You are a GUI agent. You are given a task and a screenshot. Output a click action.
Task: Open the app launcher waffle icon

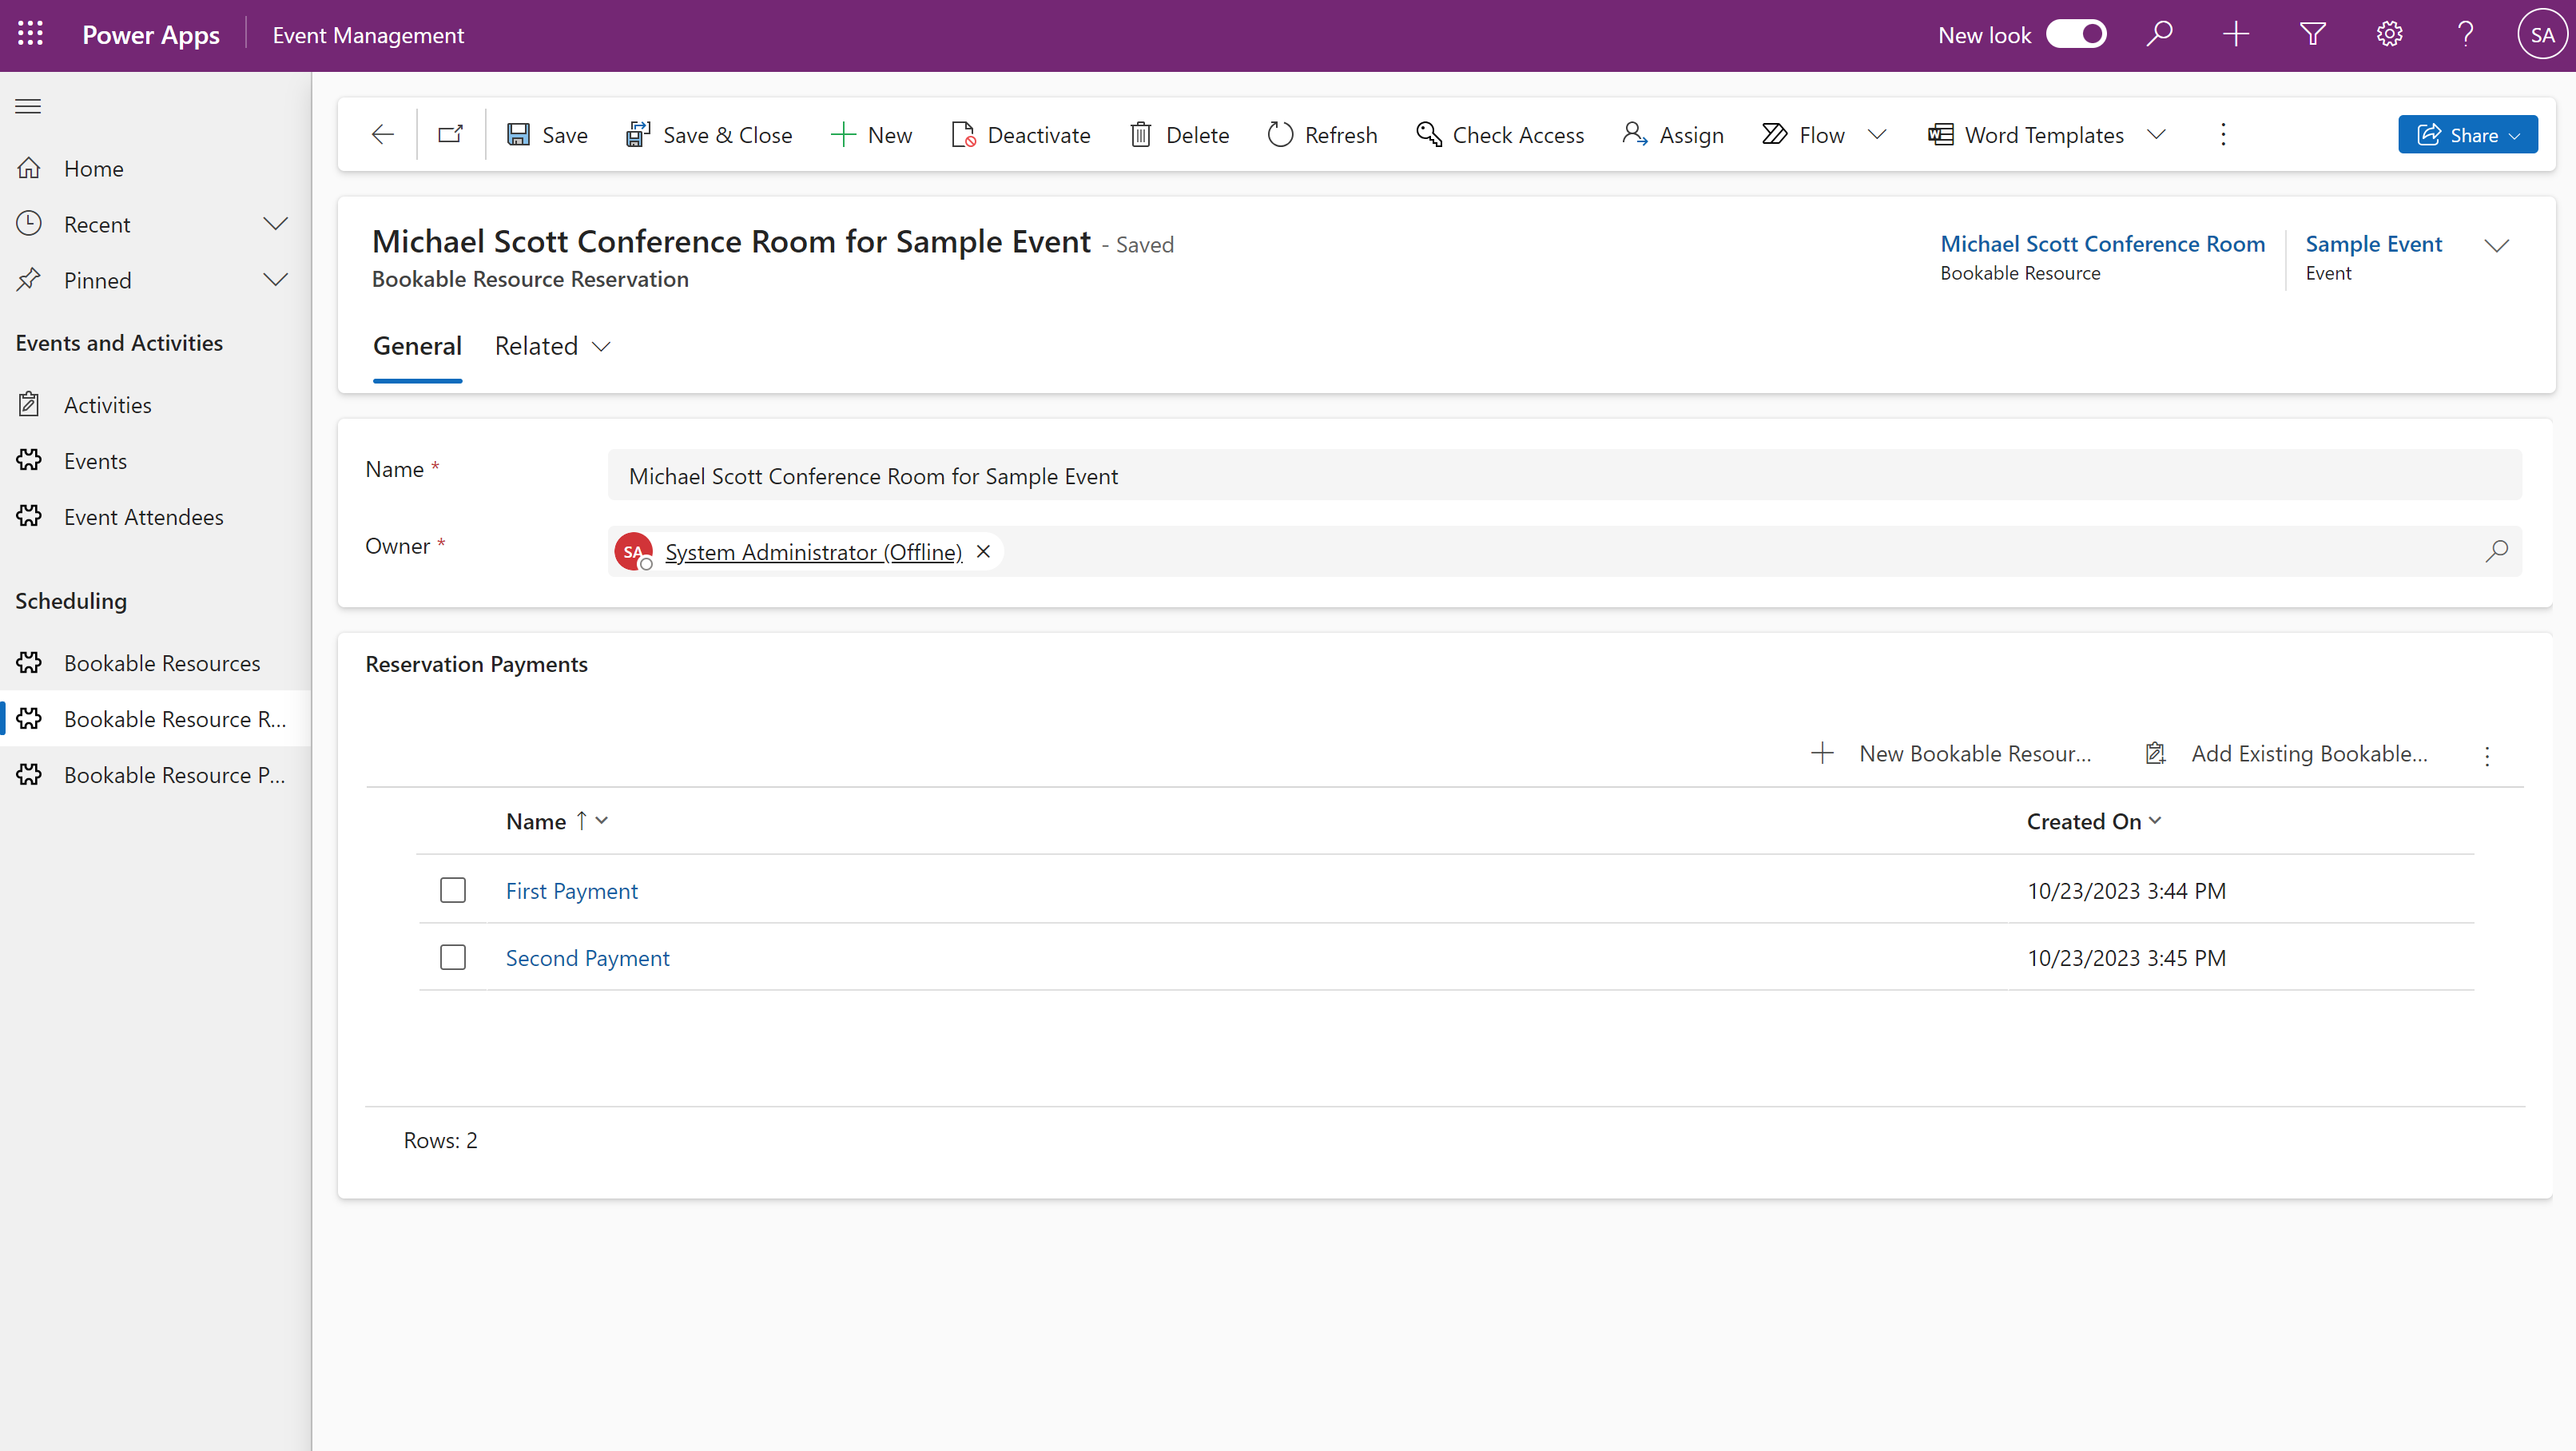pyautogui.click(x=30, y=34)
